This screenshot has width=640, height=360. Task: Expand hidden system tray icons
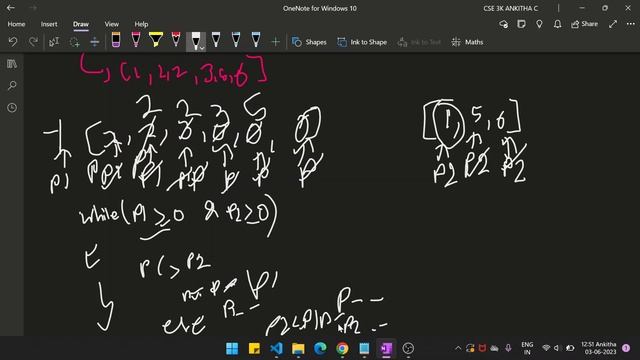458,348
